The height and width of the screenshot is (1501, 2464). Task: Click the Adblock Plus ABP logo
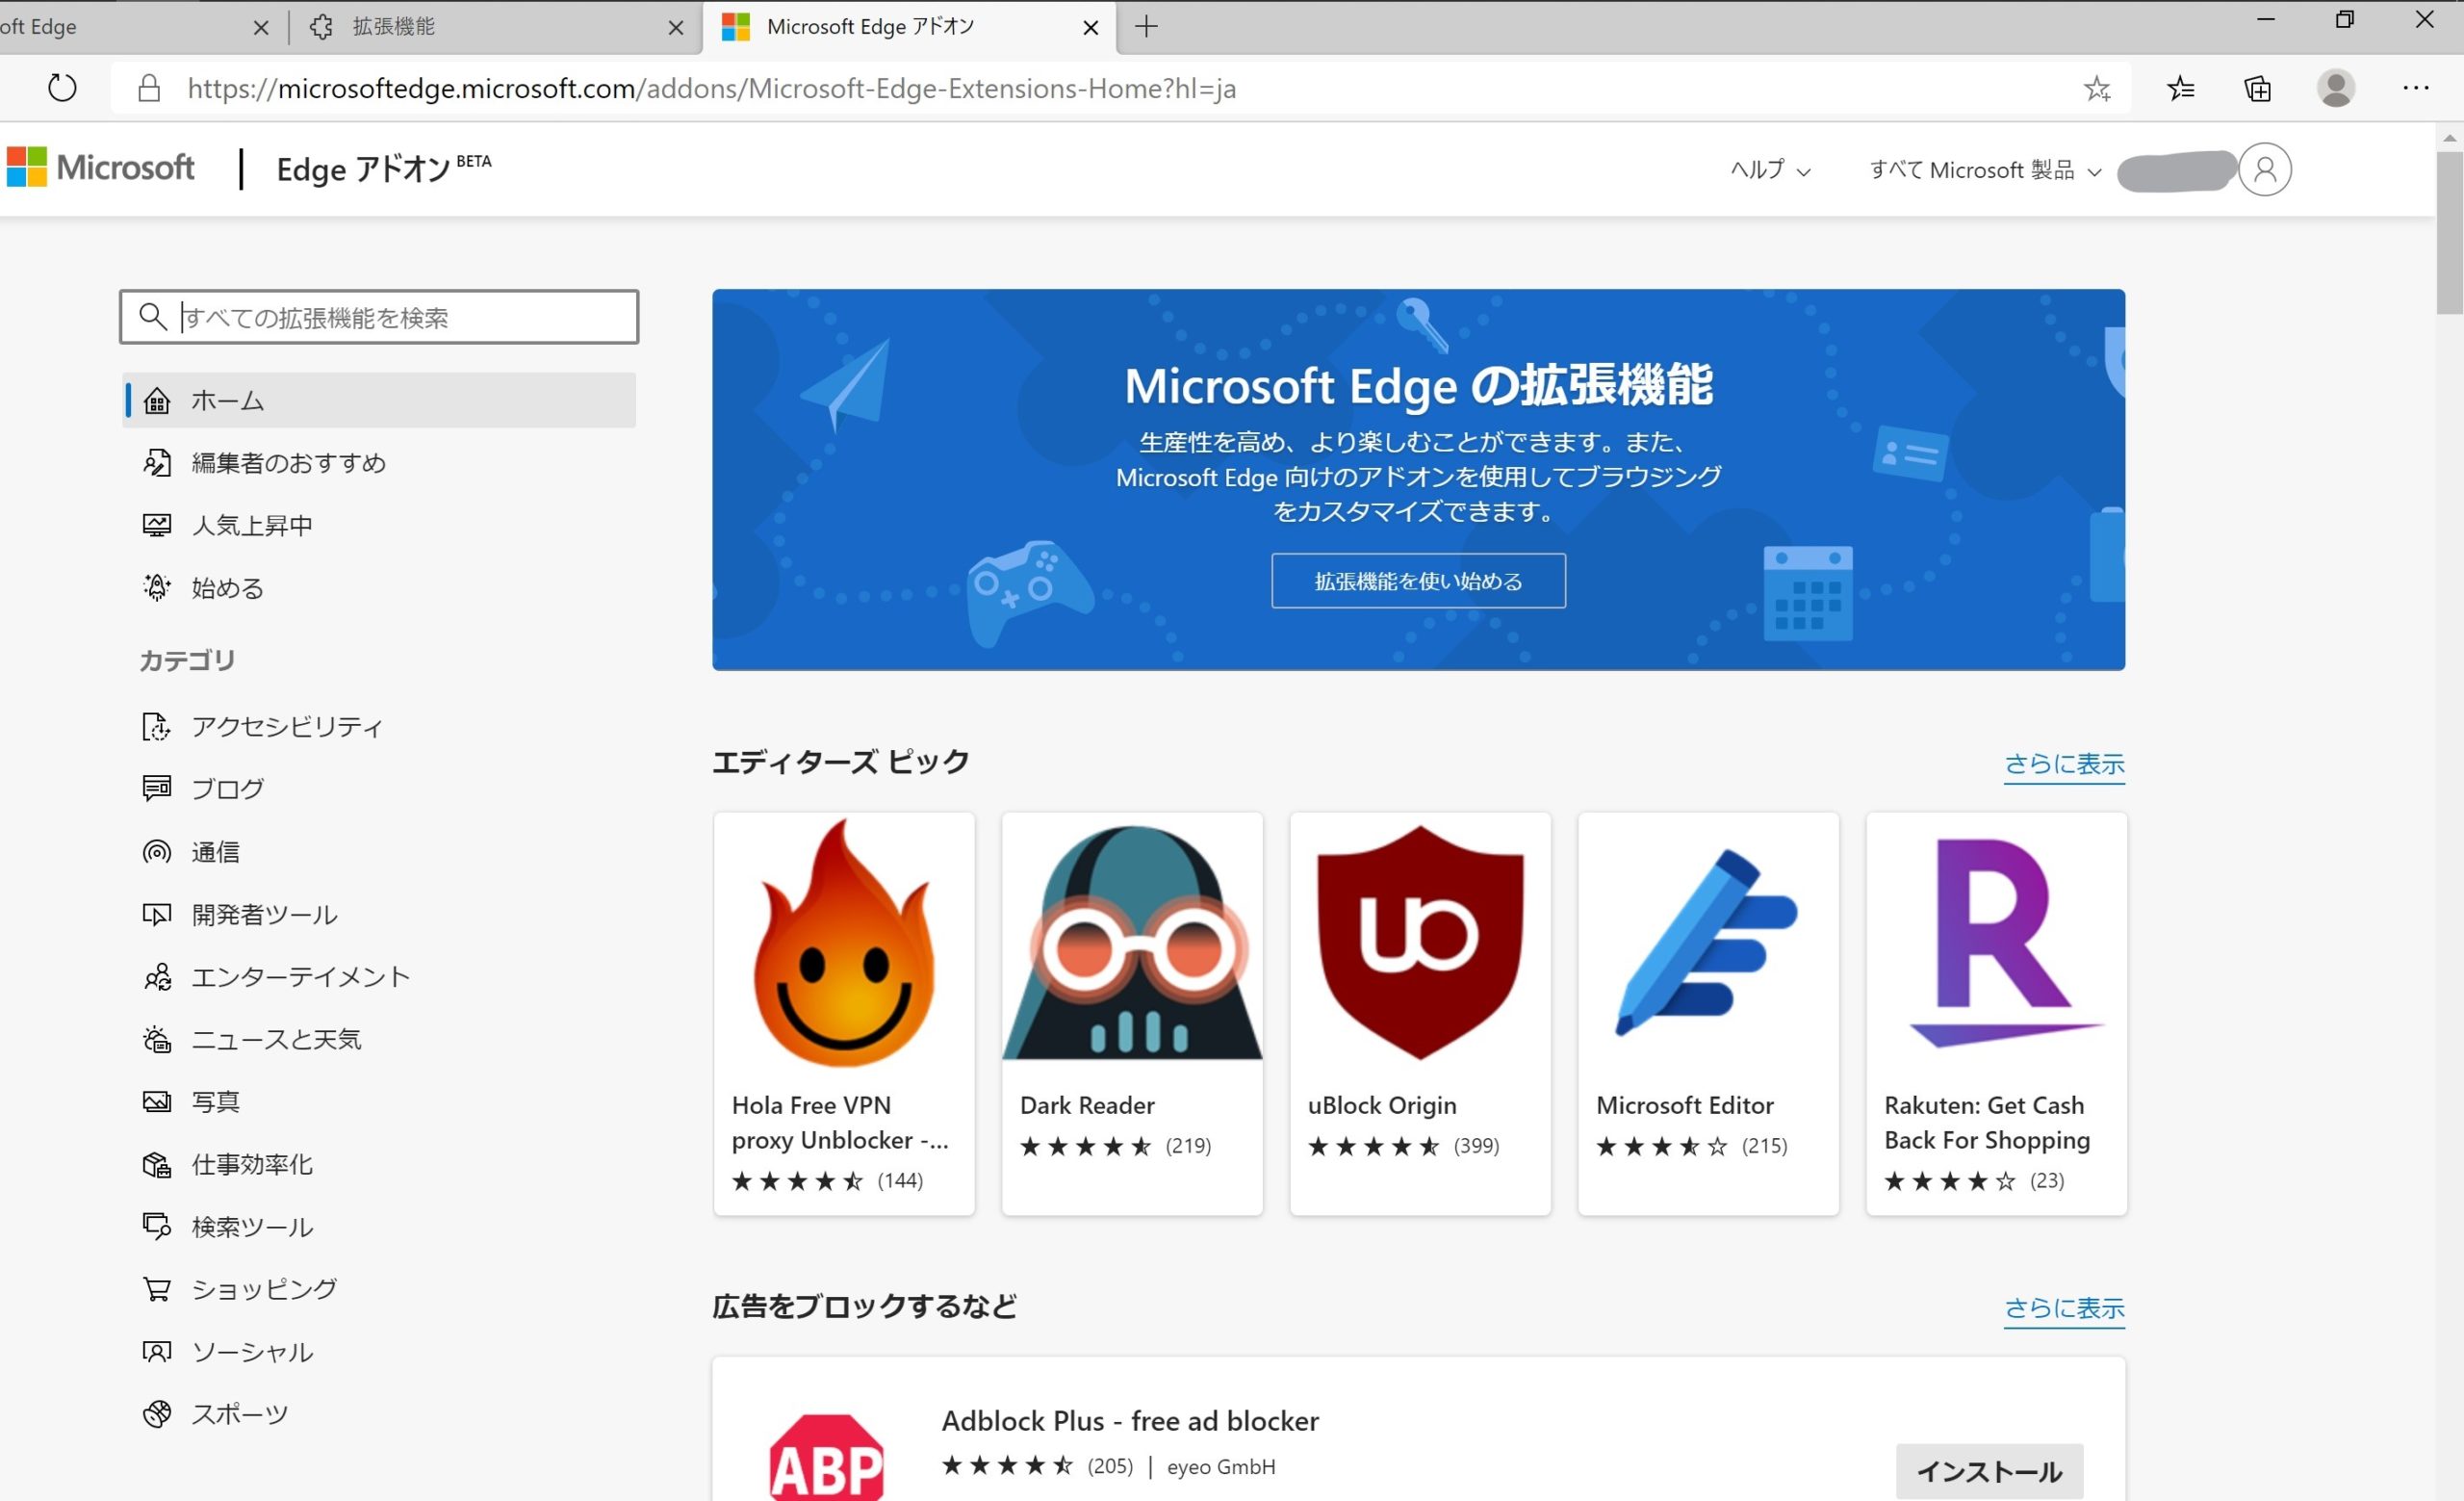(x=826, y=1457)
